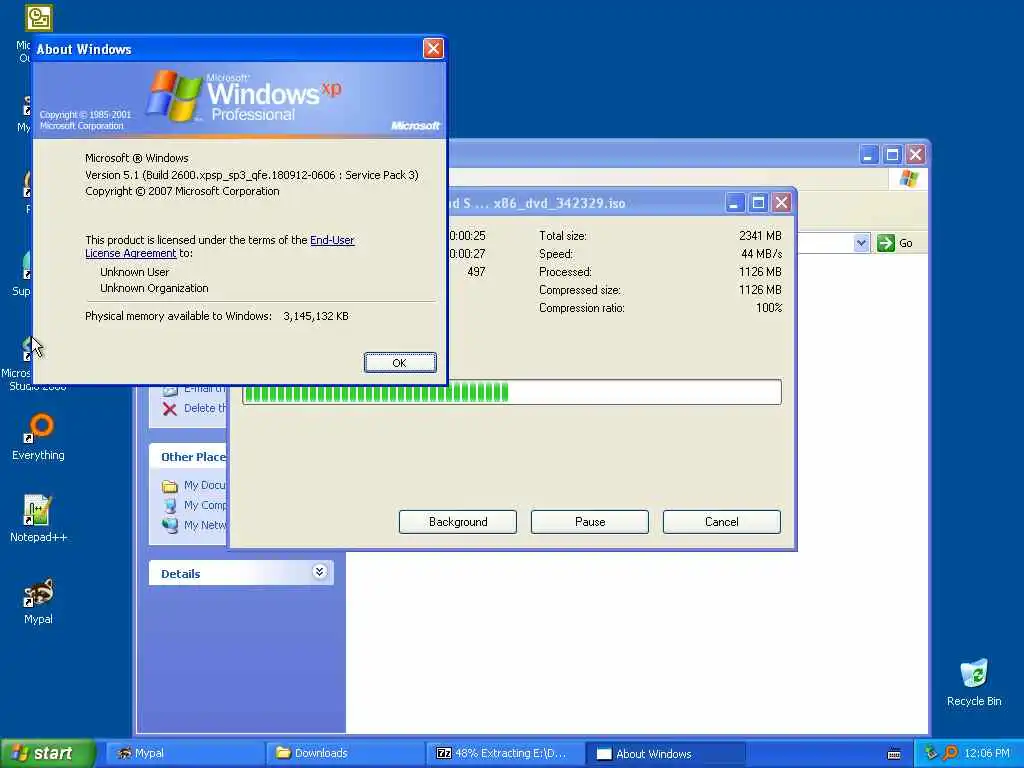Screen dimensions: 1024x768
Task: Close the 7-Zip extraction window
Action: point(781,203)
